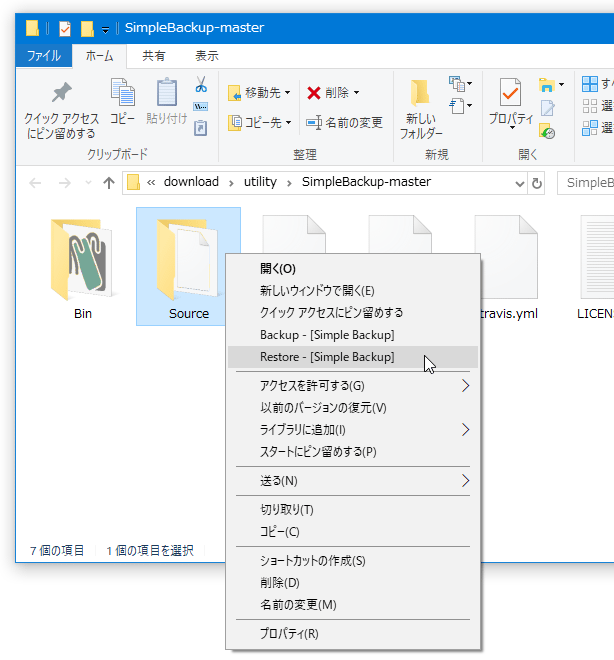Image resolution: width=614 pixels, height=660 pixels.
Task: Switch to the ホーム tab
Action: pos(99,56)
